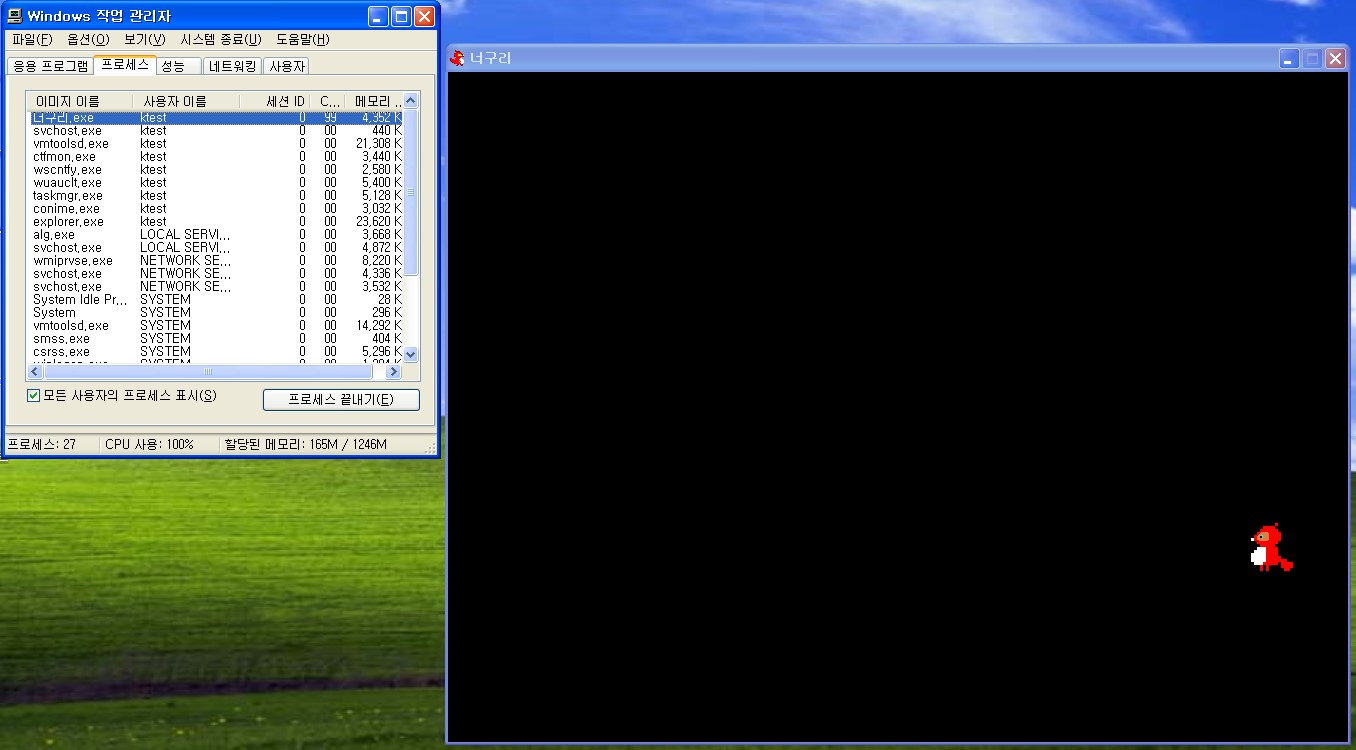Click the 프로세스 끝내기(E) button
1356x750 pixels.
pyautogui.click(x=341, y=399)
